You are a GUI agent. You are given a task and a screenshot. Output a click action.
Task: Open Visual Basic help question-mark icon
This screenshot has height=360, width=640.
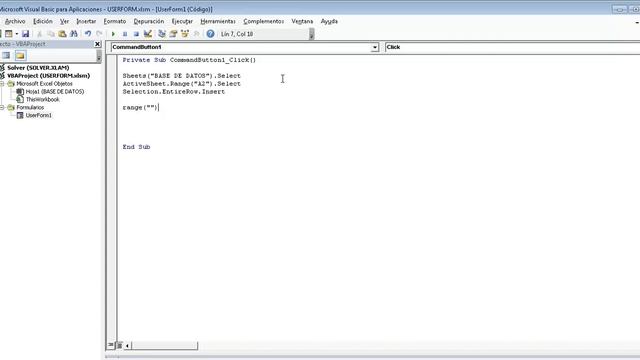click(x=210, y=34)
